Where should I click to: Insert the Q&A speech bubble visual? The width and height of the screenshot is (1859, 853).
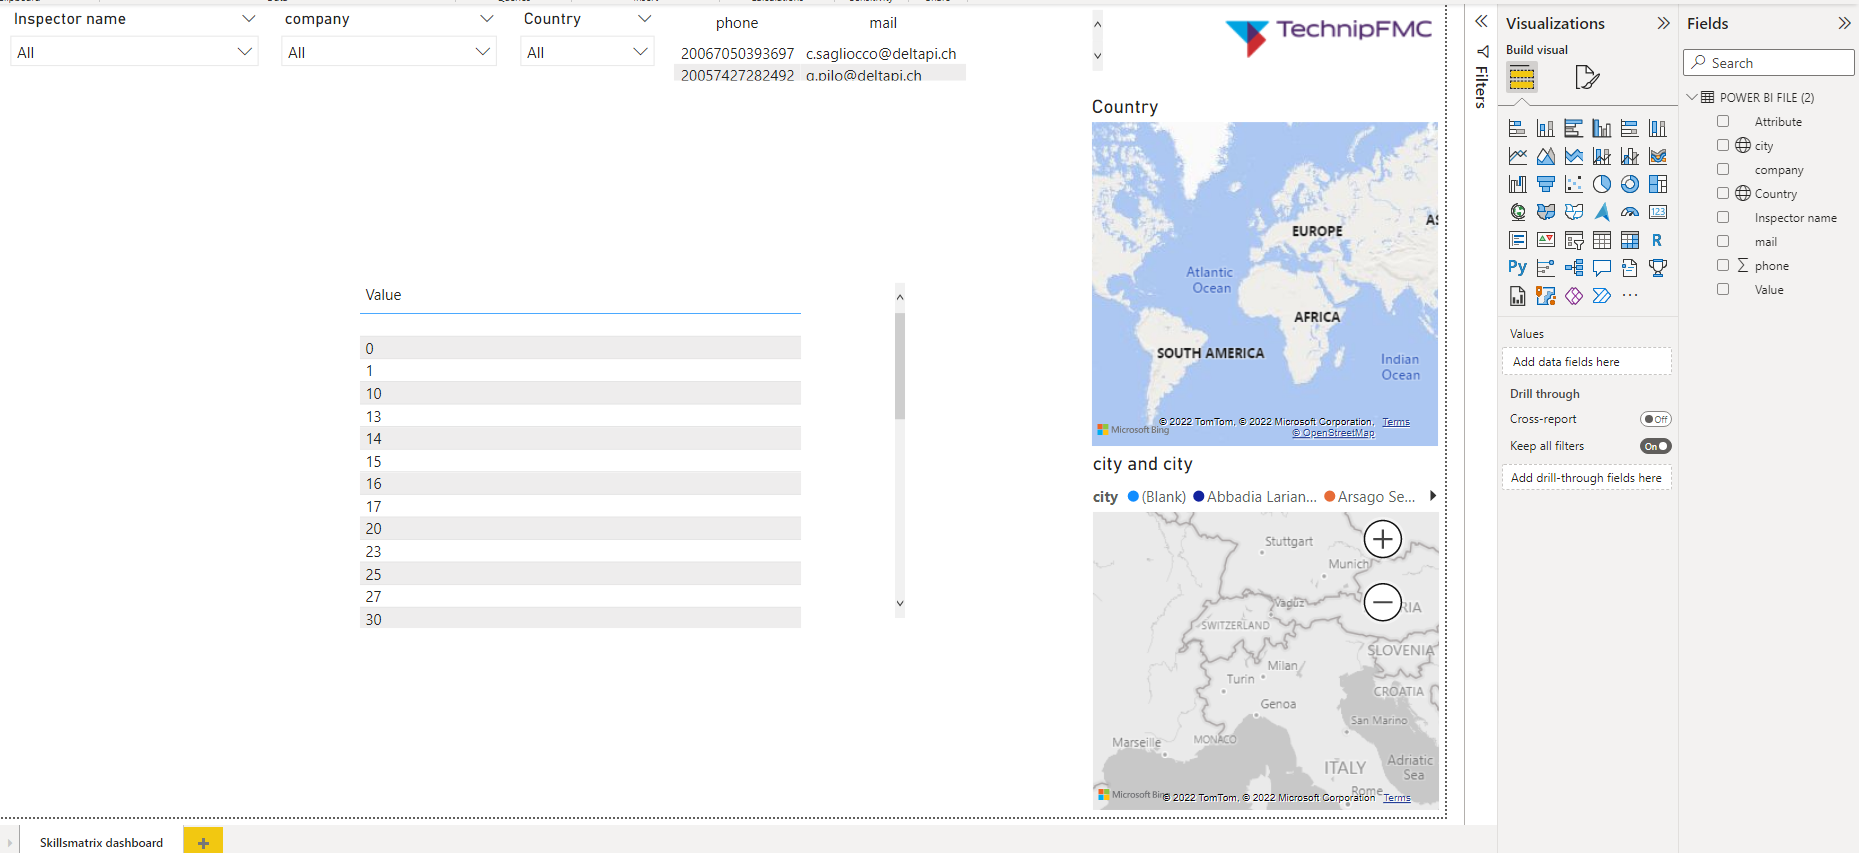(x=1602, y=267)
